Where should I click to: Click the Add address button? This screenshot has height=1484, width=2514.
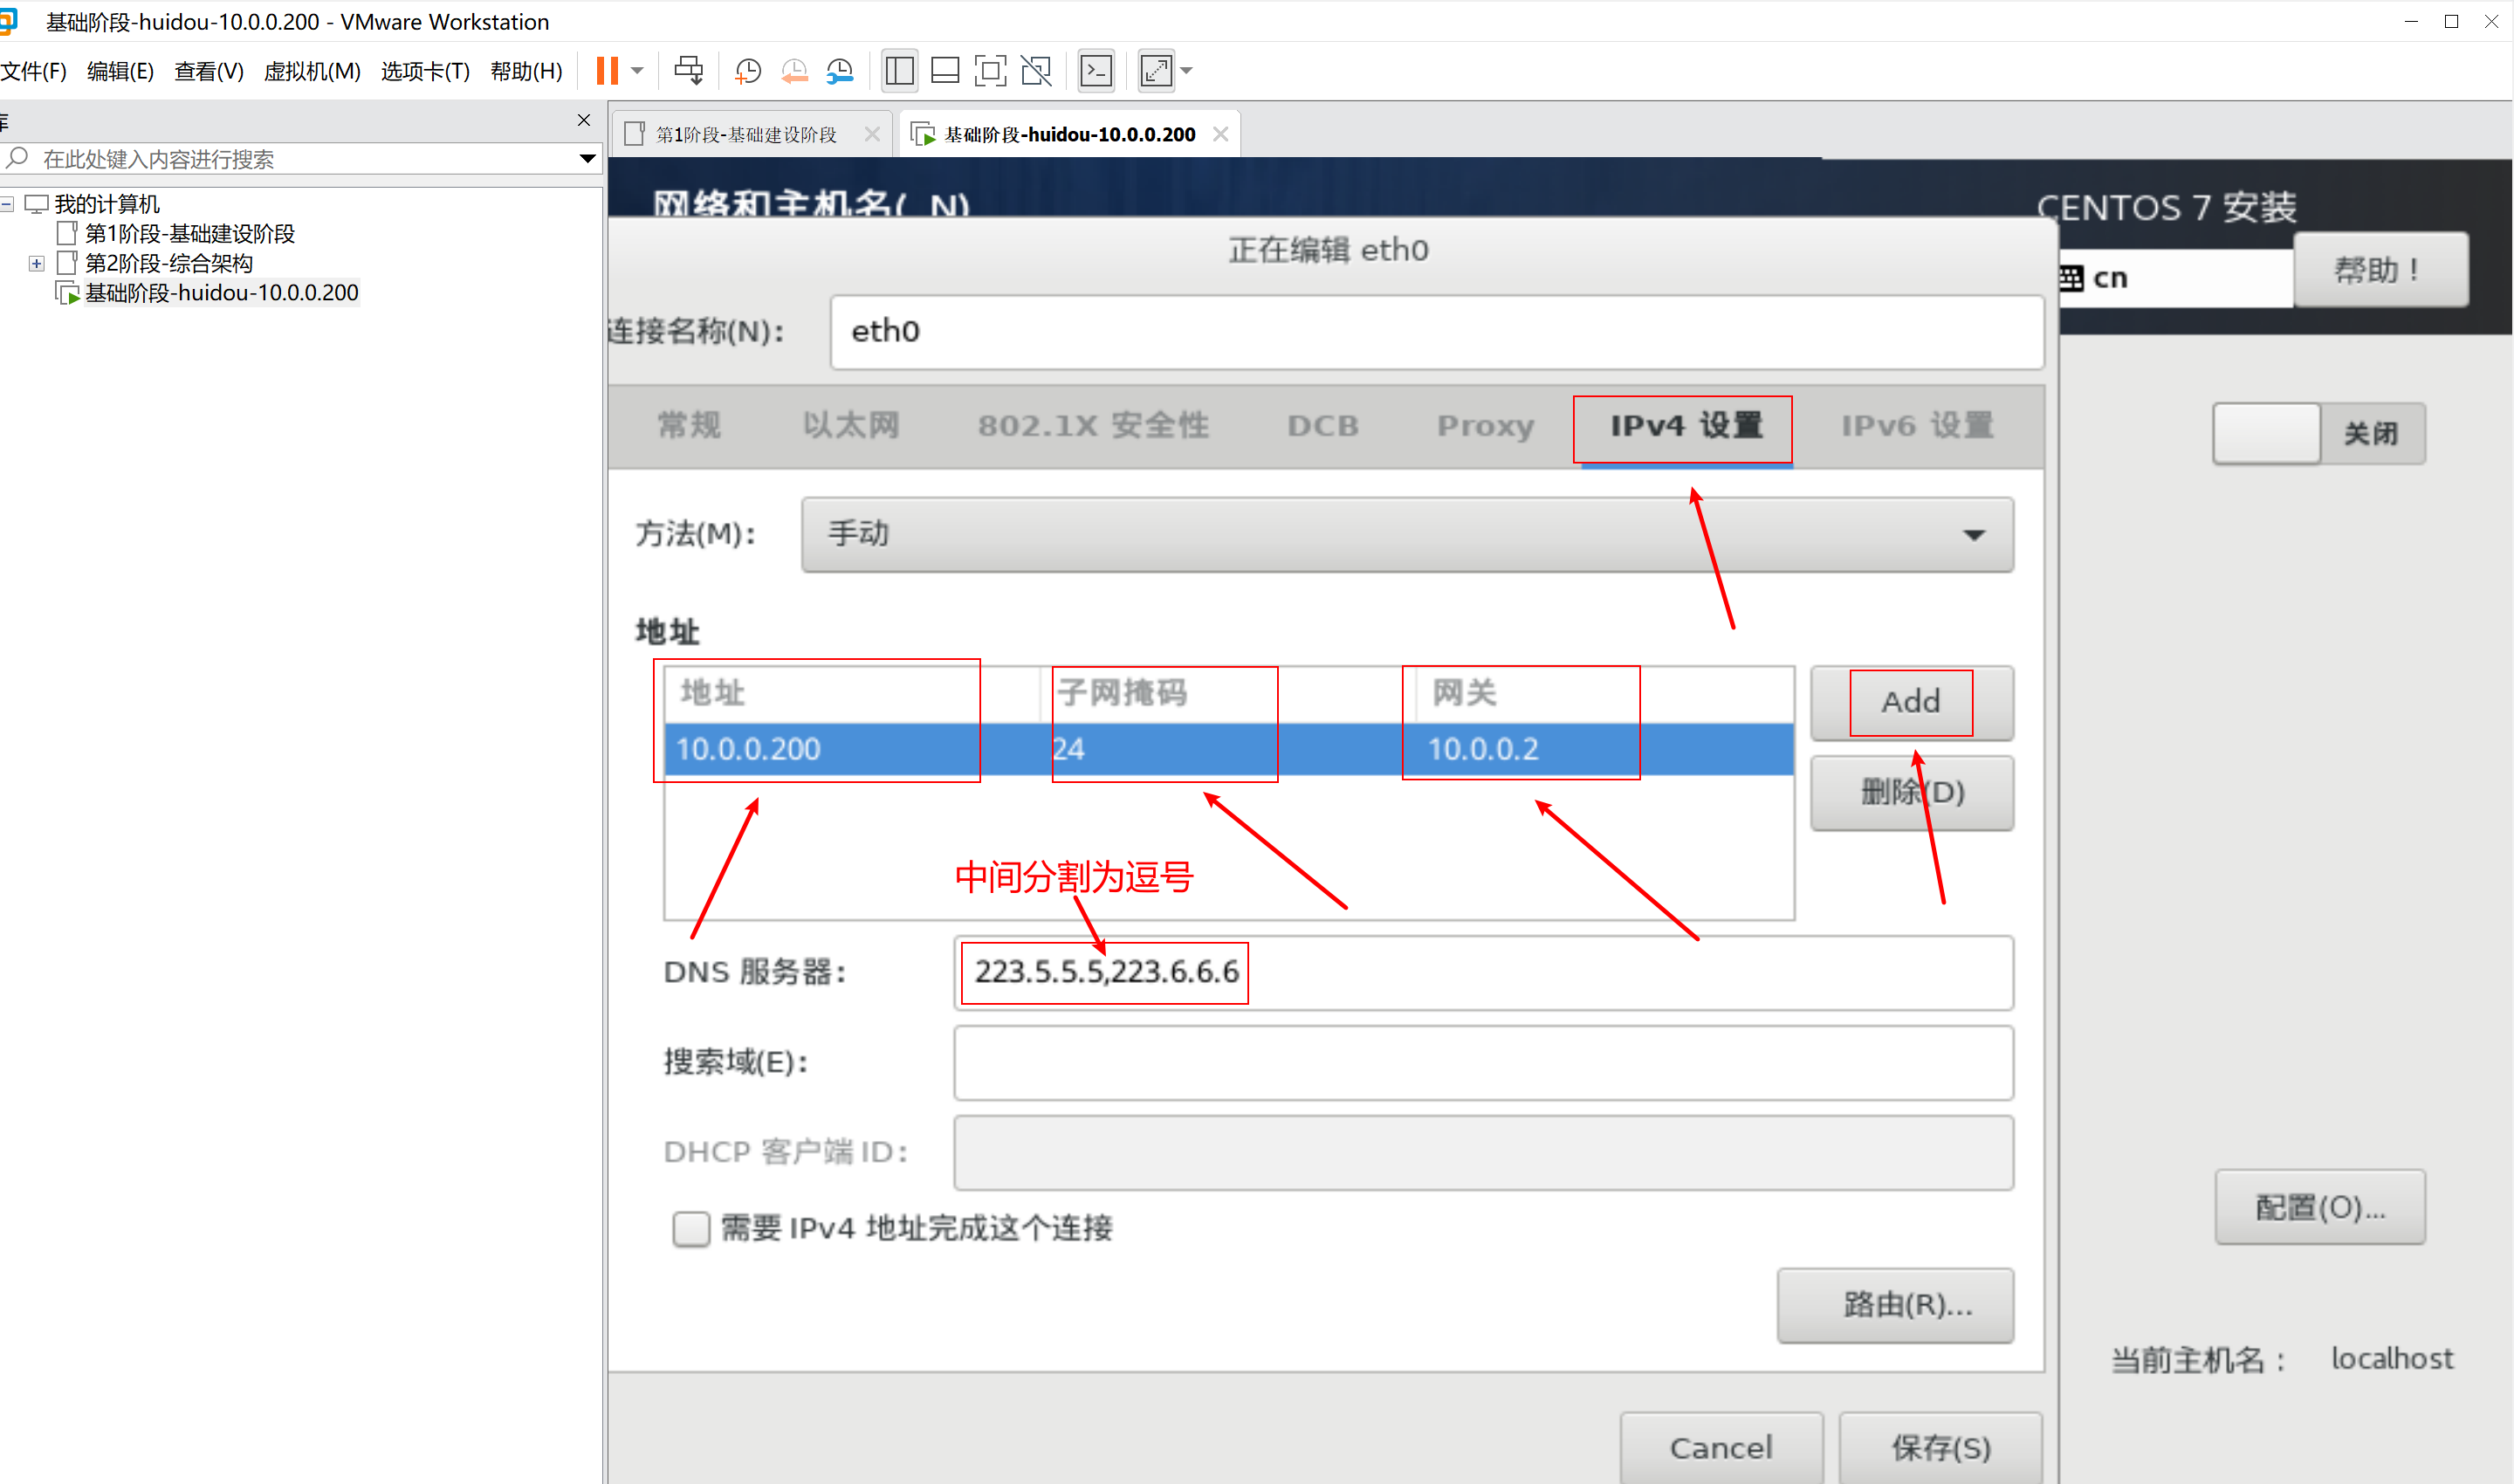click(1910, 702)
